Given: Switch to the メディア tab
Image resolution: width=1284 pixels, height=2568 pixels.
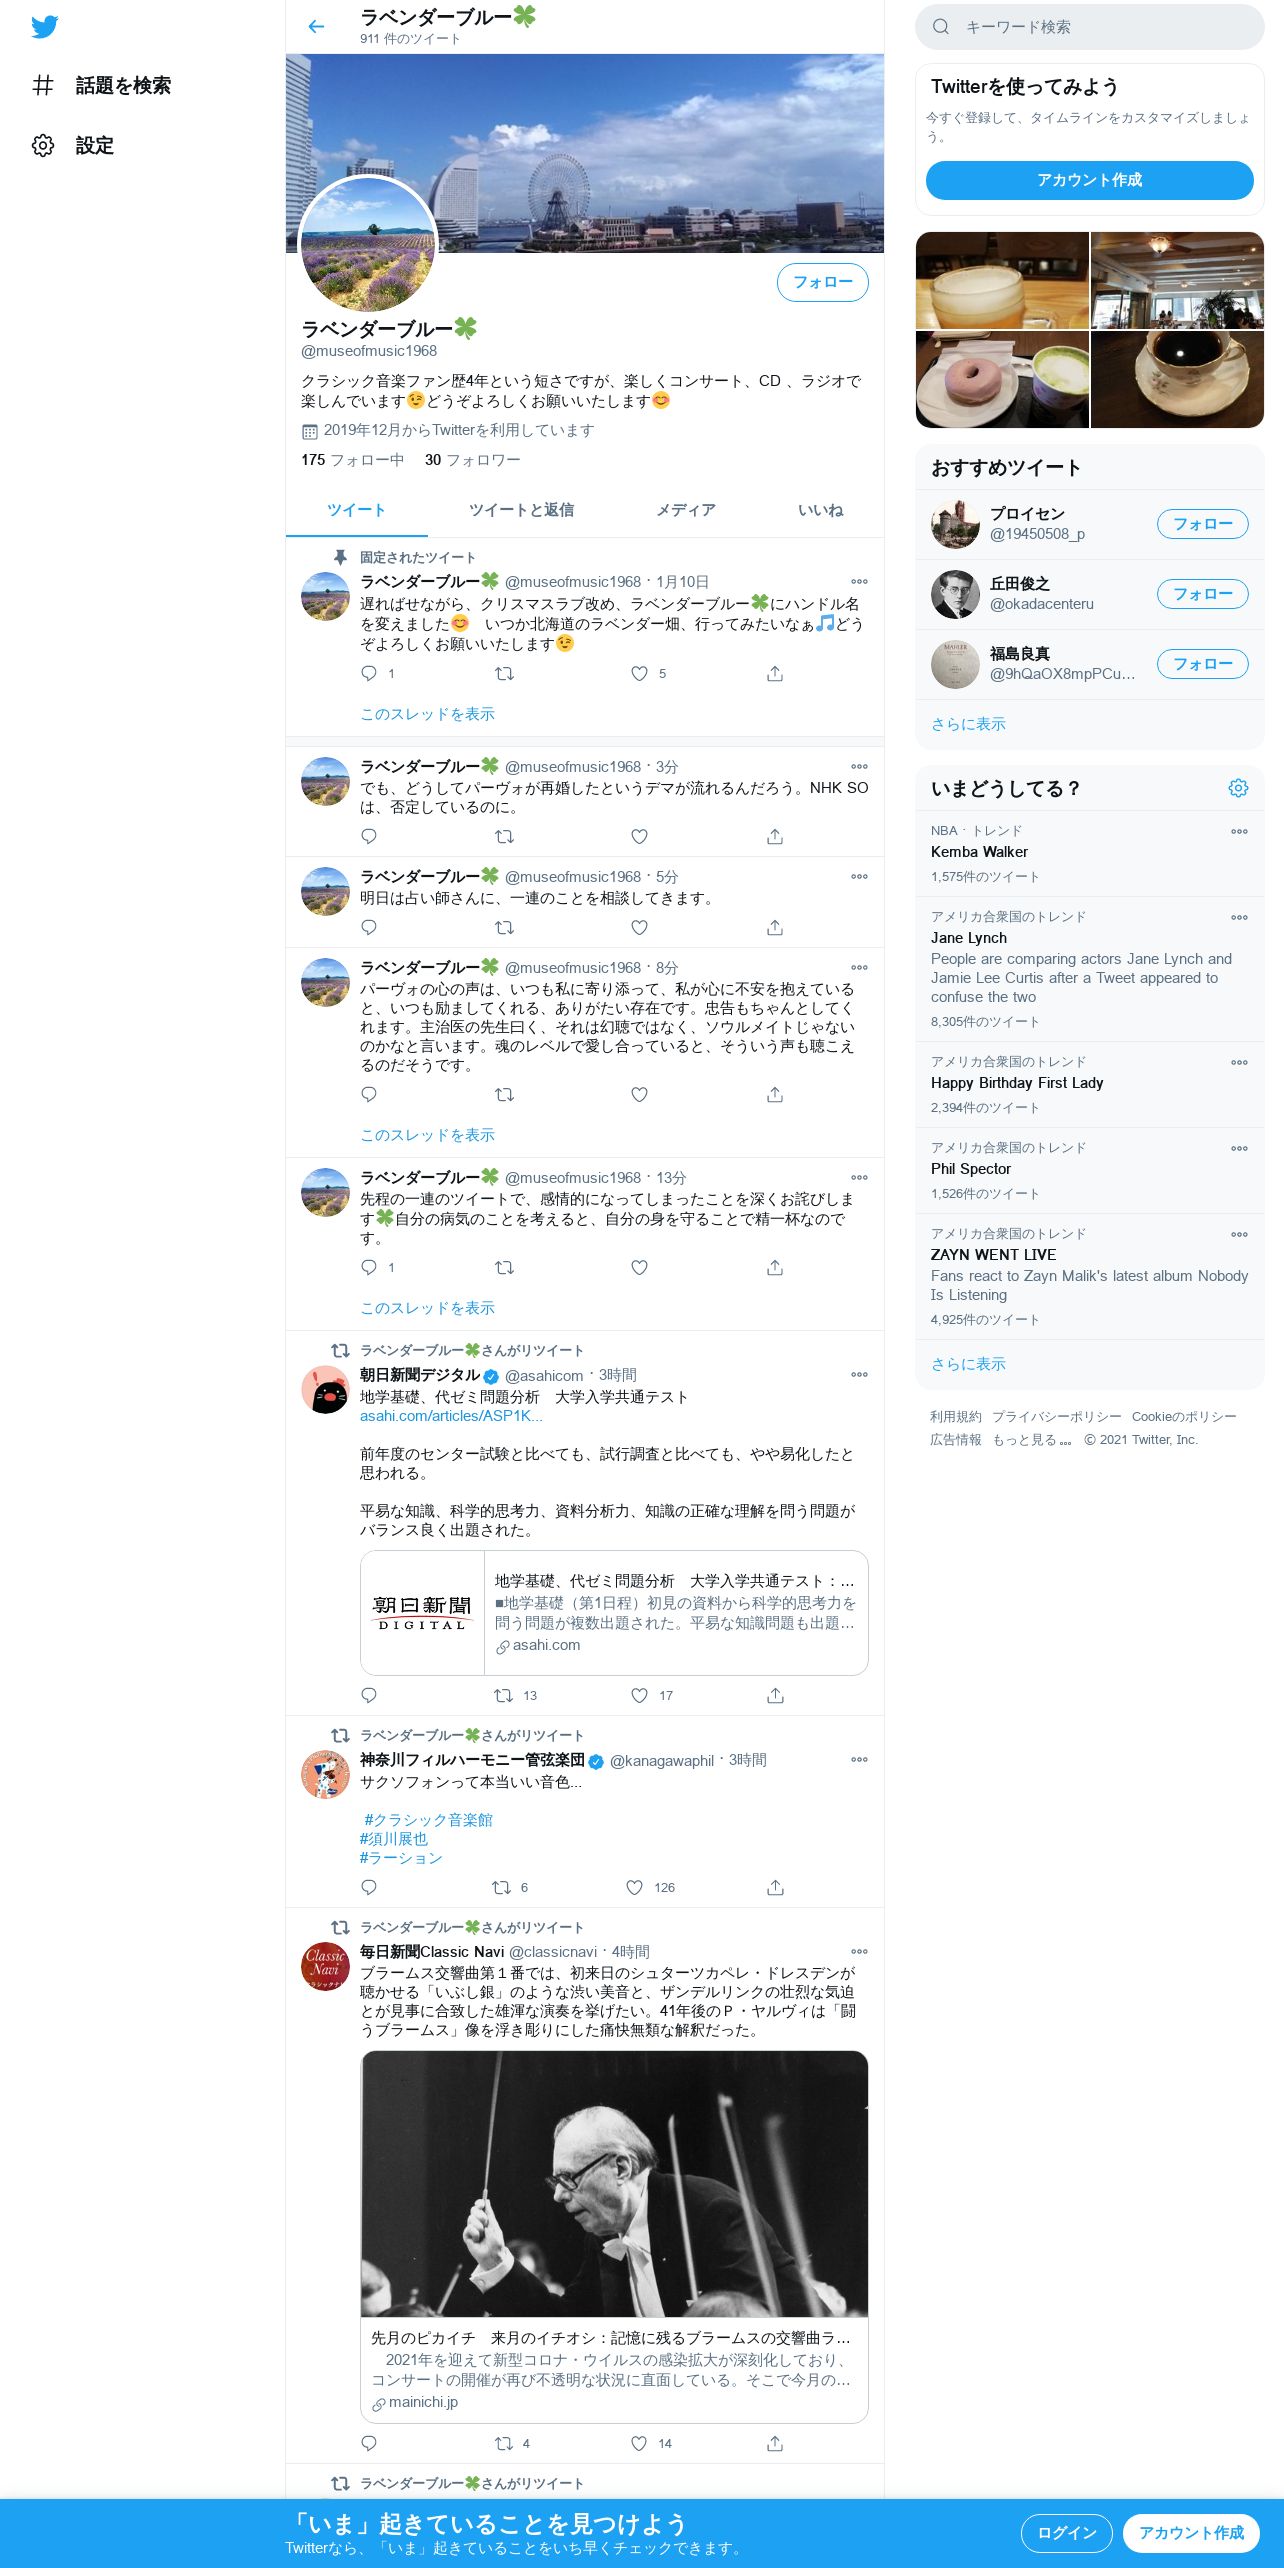Looking at the screenshot, I should pos(686,510).
